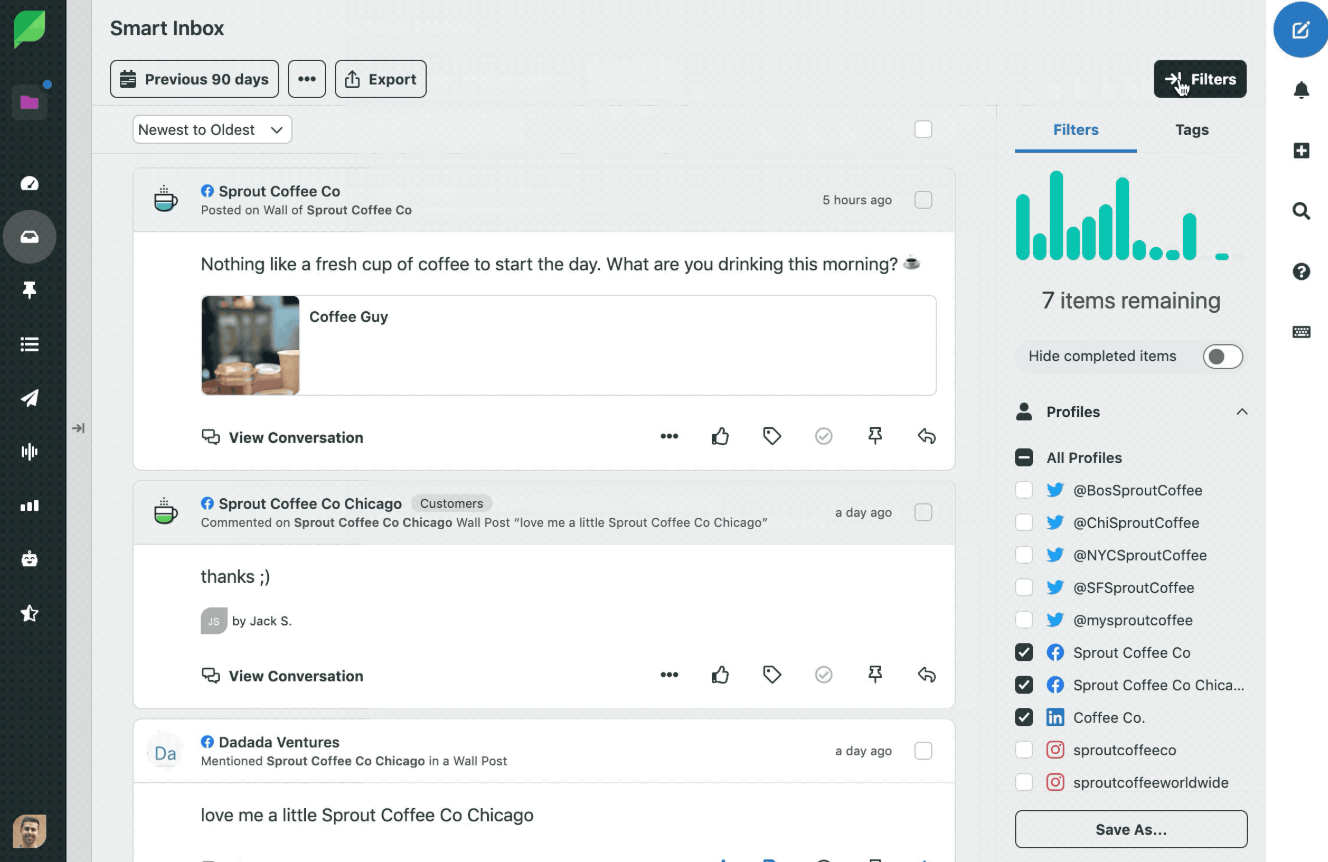
Task: Open notifications bell icon
Action: click(1301, 91)
